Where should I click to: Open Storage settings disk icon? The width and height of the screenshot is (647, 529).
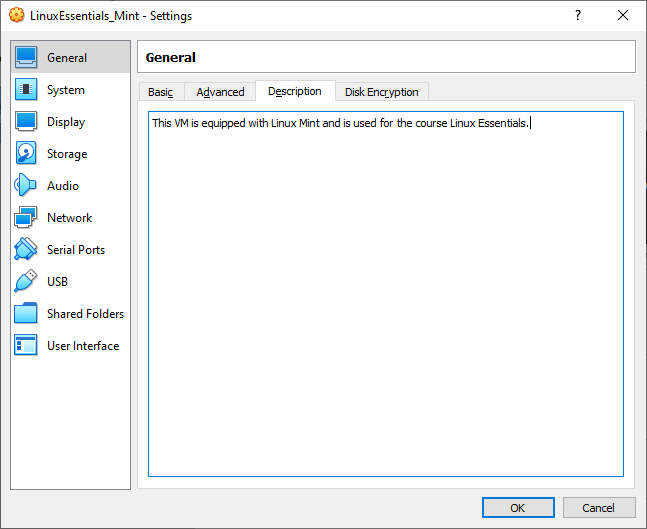[26, 153]
